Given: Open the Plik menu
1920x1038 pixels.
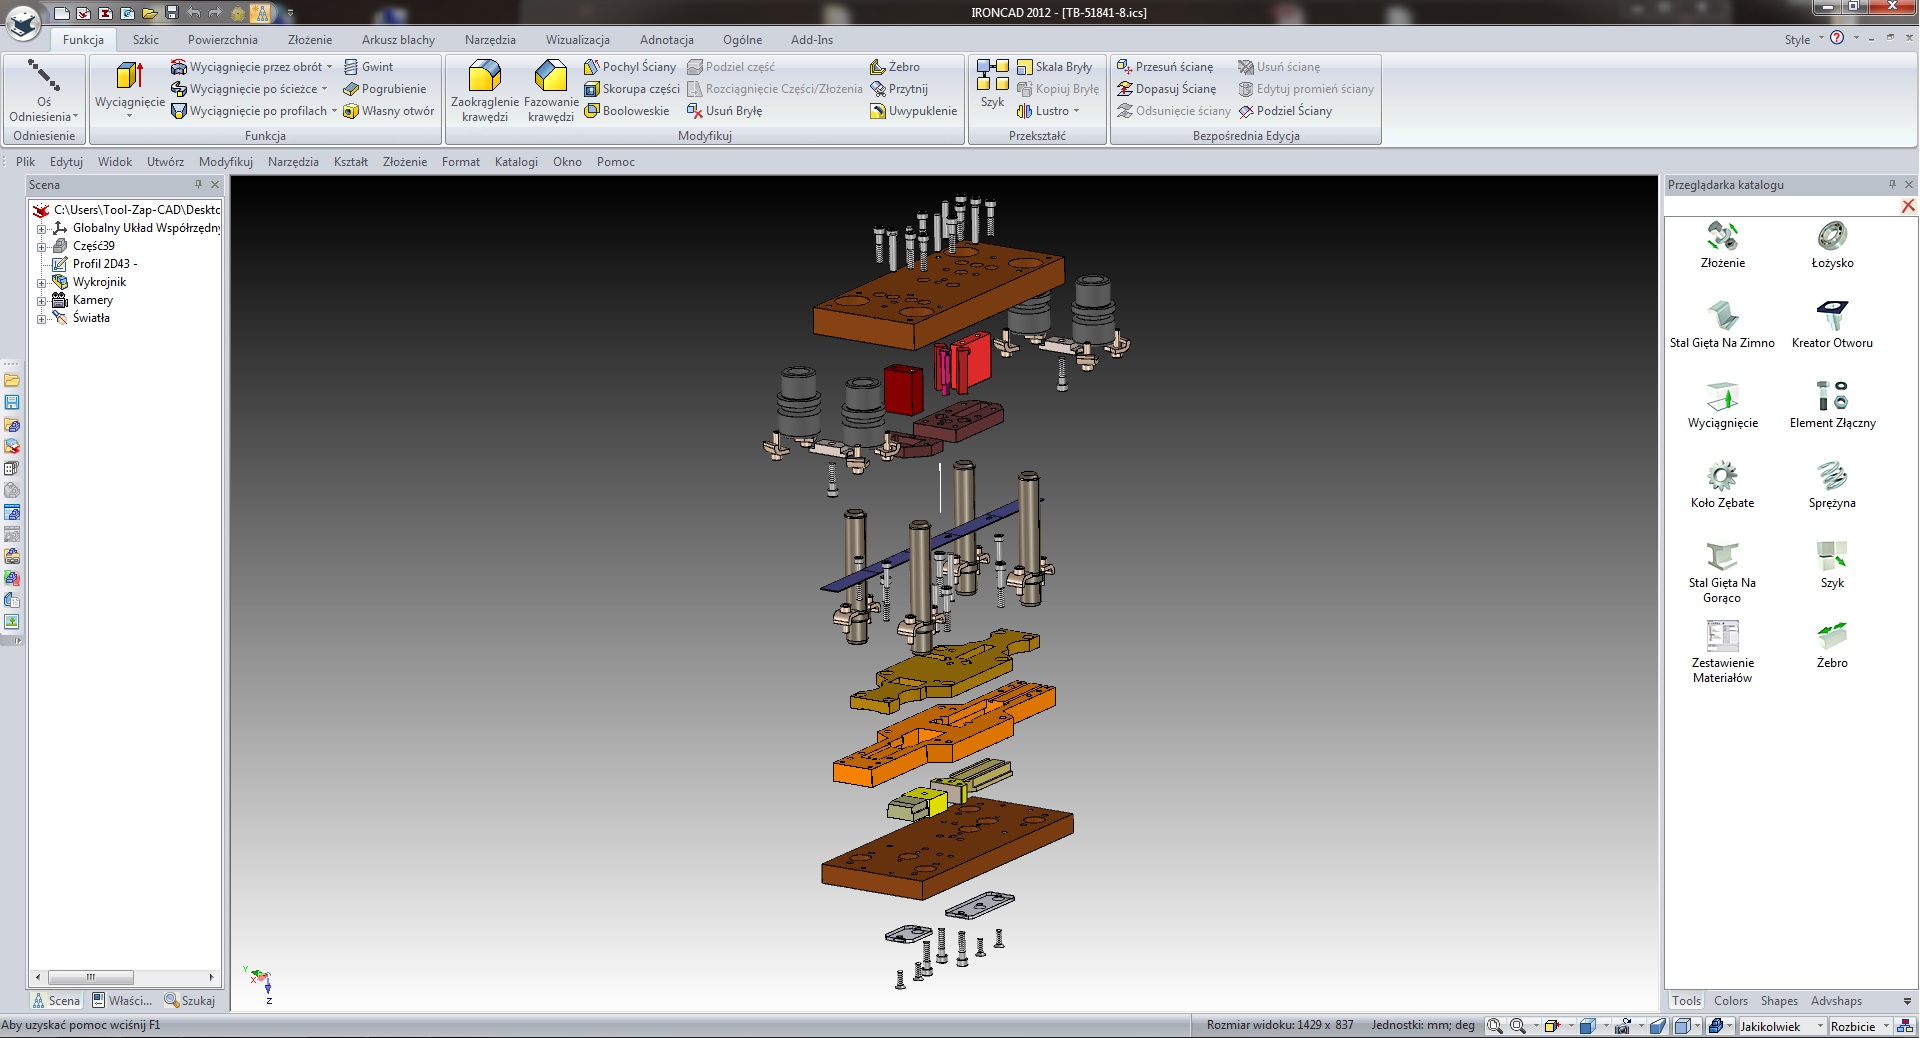Looking at the screenshot, I should (25, 162).
